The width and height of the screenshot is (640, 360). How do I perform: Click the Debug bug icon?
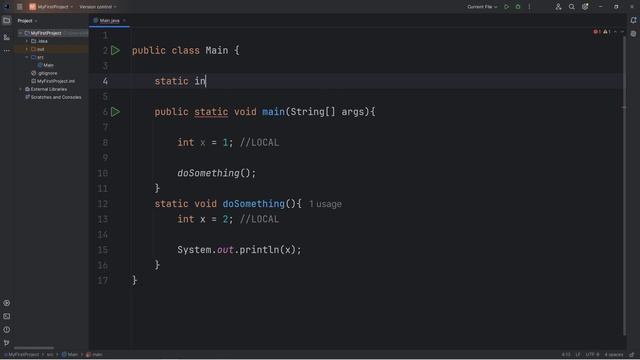tap(518, 7)
